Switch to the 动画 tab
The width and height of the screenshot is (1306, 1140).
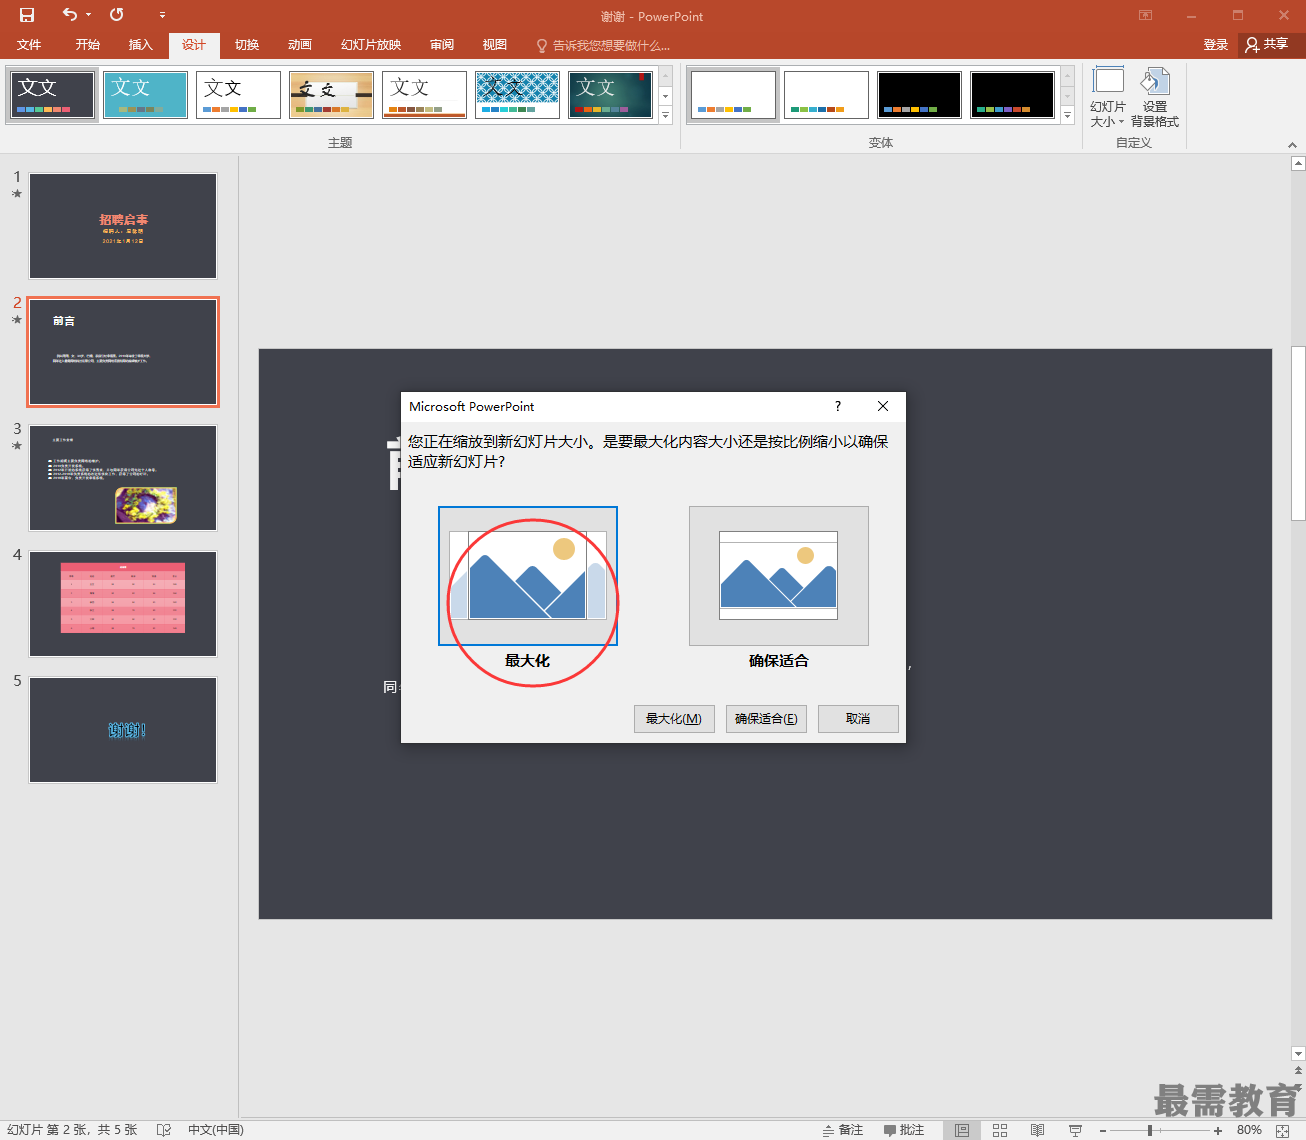[x=300, y=45]
